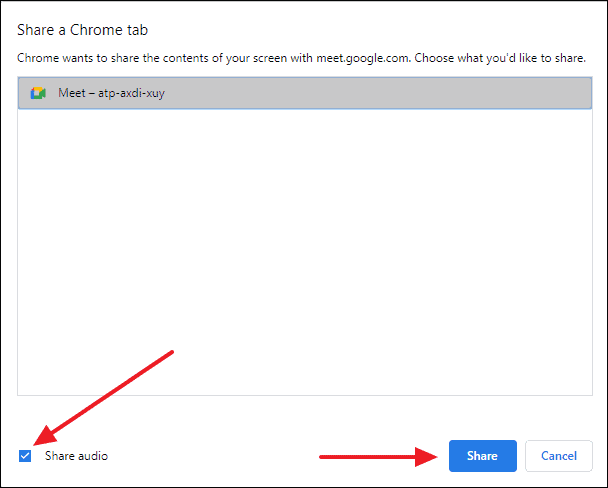Image resolution: width=608 pixels, height=488 pixels.
Task: Click the atp-axdi-xuy meeting code text
Action: click(131, 93)
